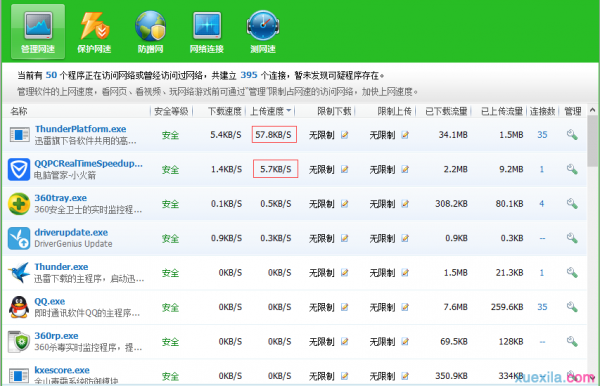The height and width of the screenshot is (386, 600).
Task: Sort by 上传速度 column arrow
Action: pos(289,111)
